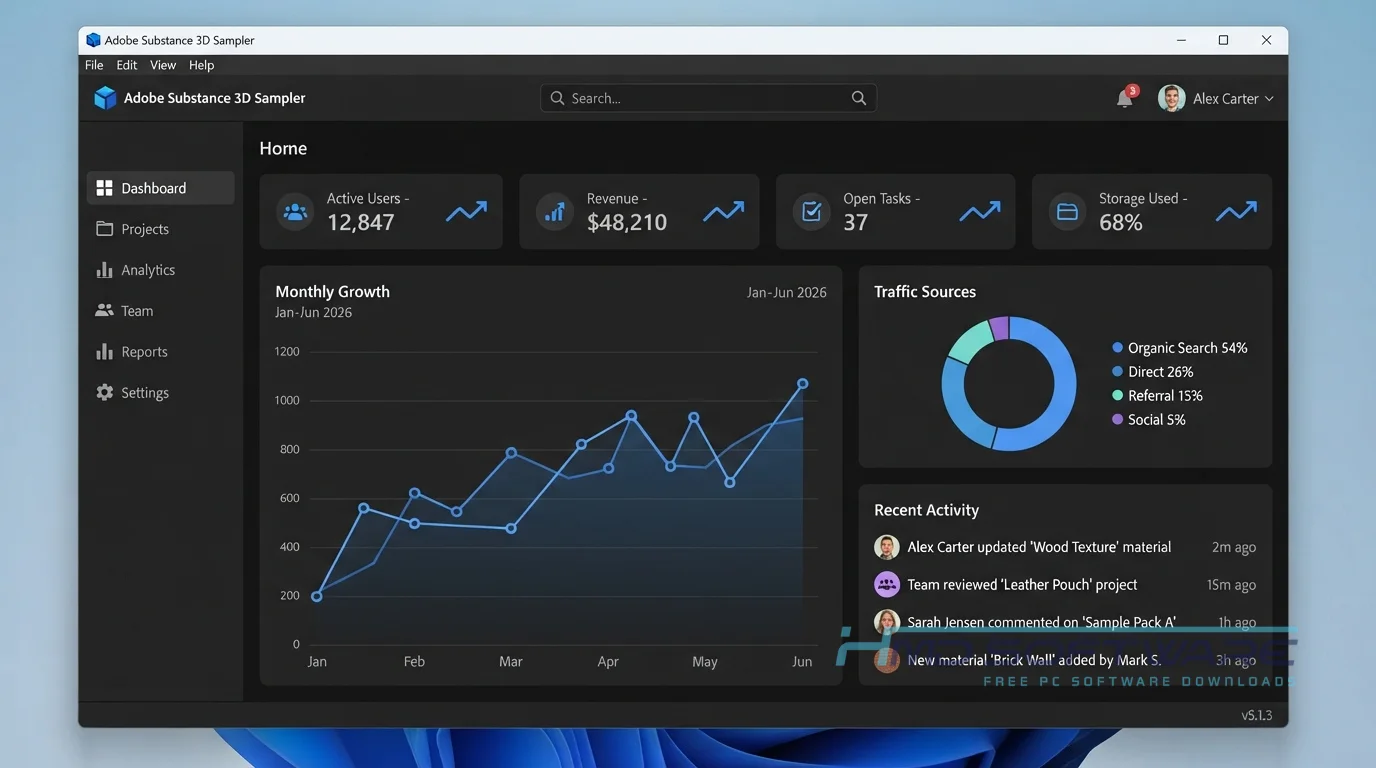The width and height of the screenshot is (1376, 768).
Task: Click Alex Carter's avatar beside Wood Texture update
Action: point(887,547)
